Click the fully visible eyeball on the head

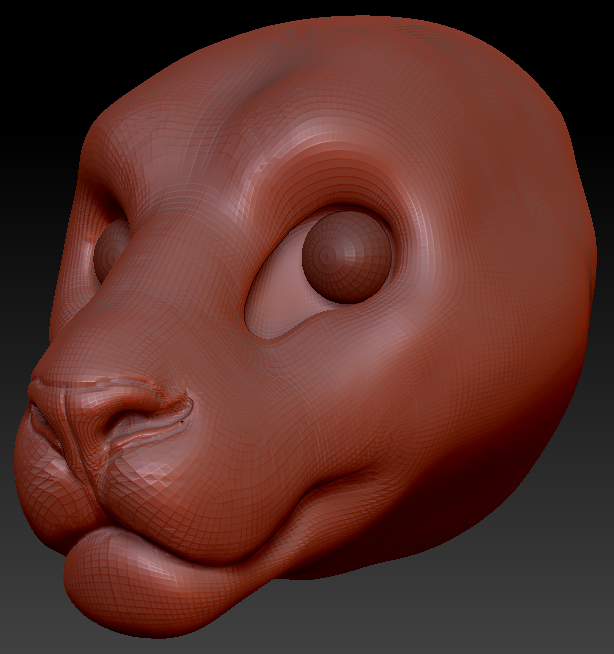click(x=347, y=255)
